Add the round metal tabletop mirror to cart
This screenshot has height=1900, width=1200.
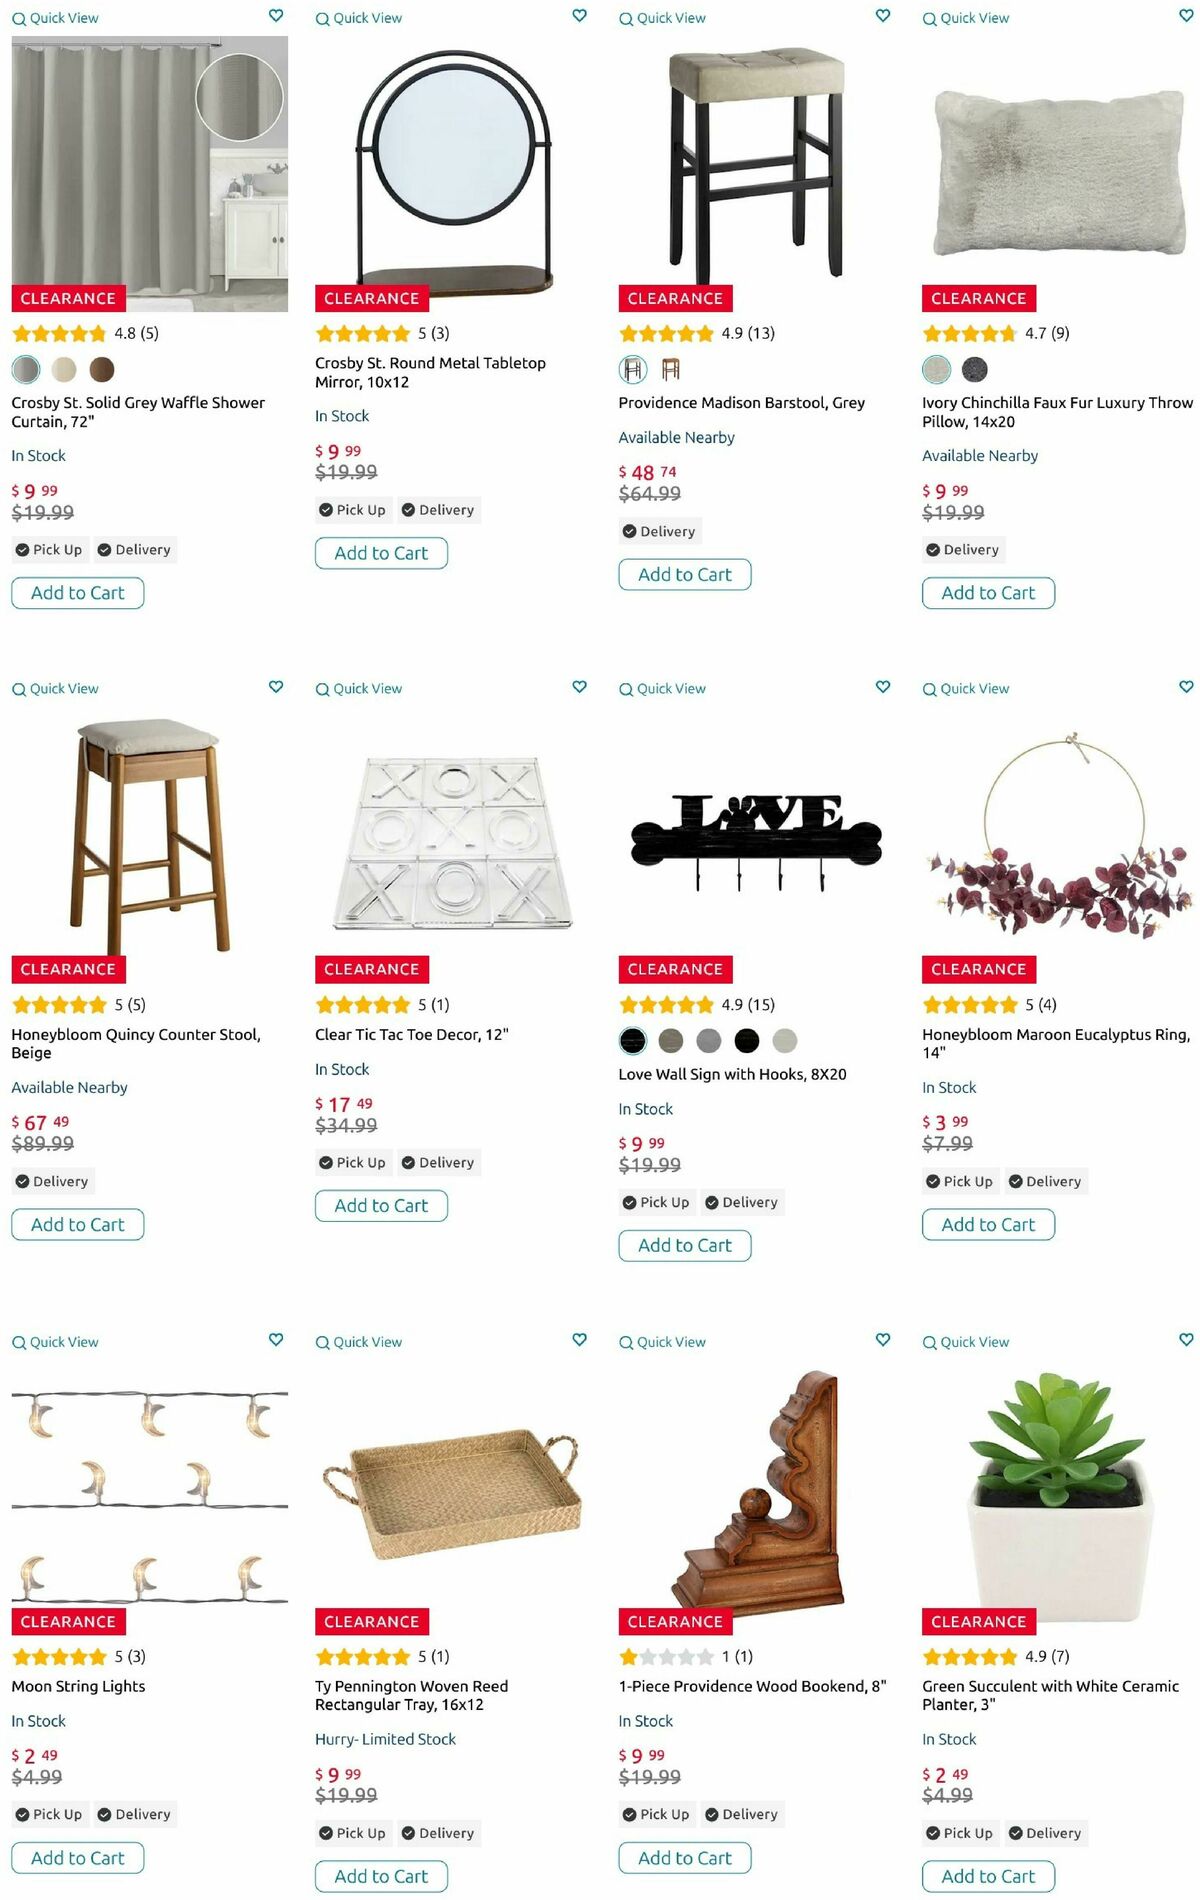point(381,553)
